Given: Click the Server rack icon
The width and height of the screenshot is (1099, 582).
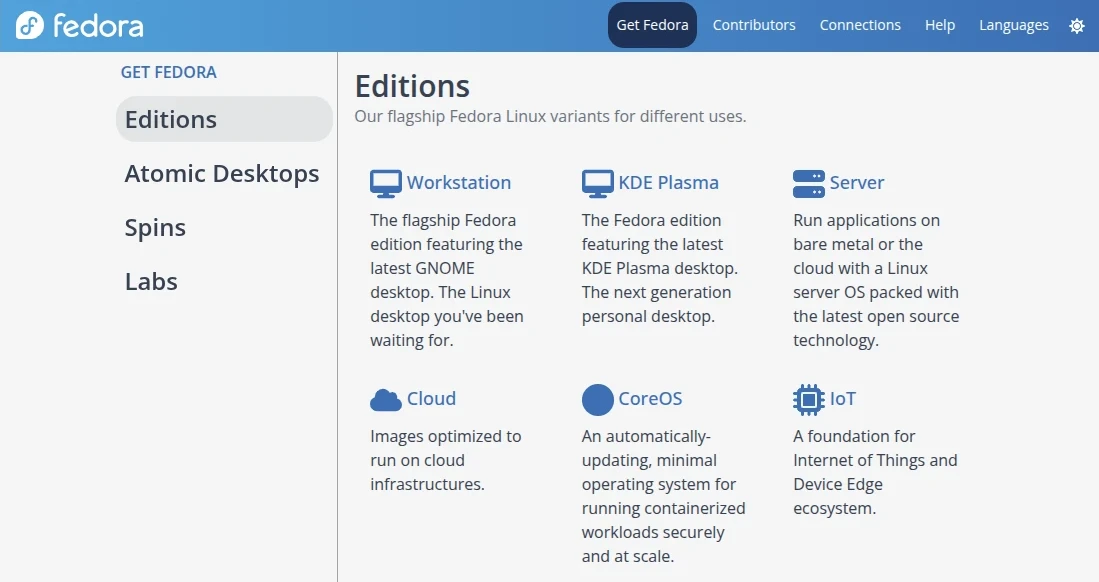Looking at the screenshot, I should [x=808, y=183].
